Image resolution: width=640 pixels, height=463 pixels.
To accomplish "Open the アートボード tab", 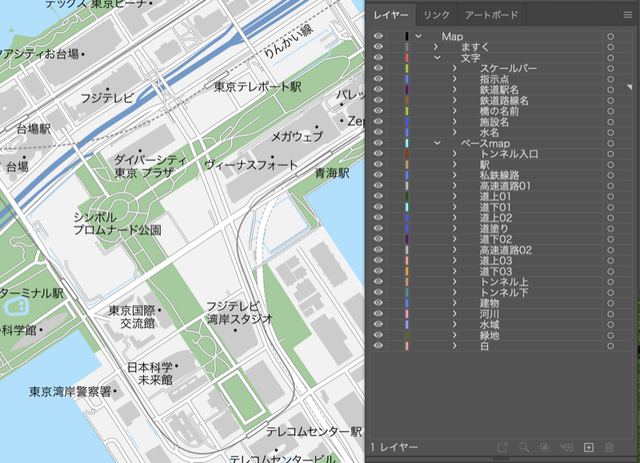I will [x=492, y=15].
